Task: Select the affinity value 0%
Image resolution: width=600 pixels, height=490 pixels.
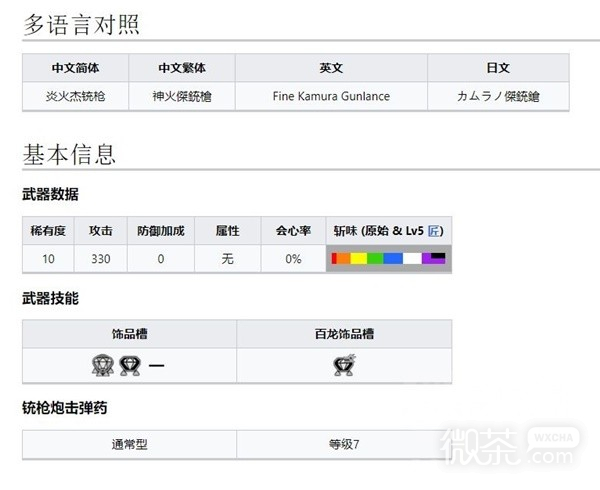Action: pyautogui.click(x=293, y=259)
